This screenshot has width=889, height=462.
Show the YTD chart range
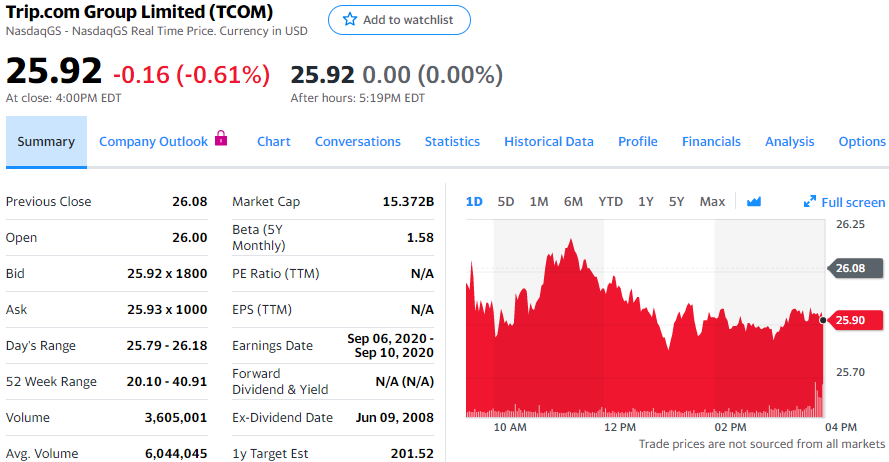pos(610,202)
